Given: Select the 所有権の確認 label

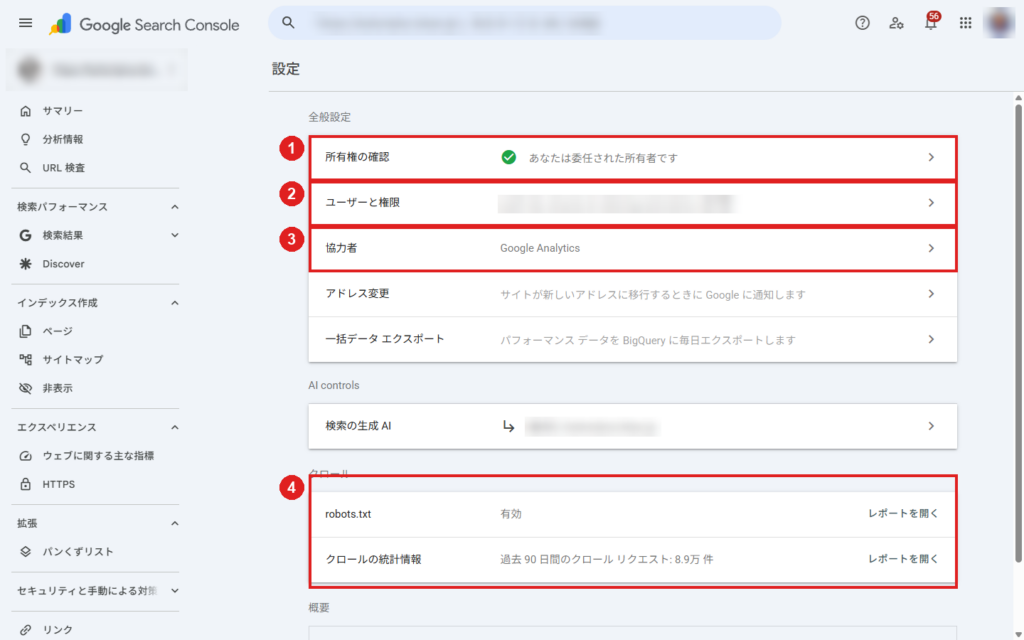Looking at the screenshot, I should coord(357,157).
